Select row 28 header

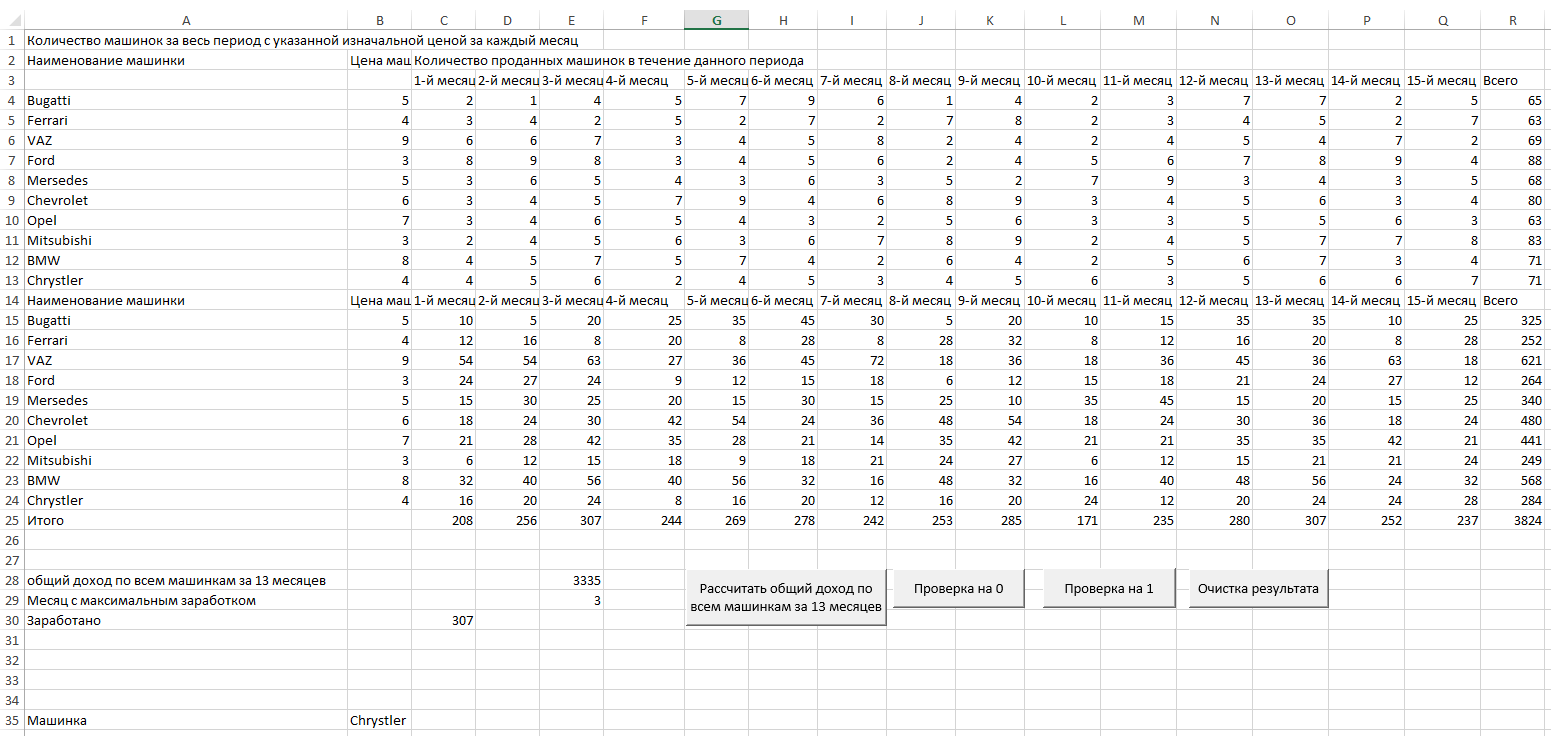[x=12, y=580]
